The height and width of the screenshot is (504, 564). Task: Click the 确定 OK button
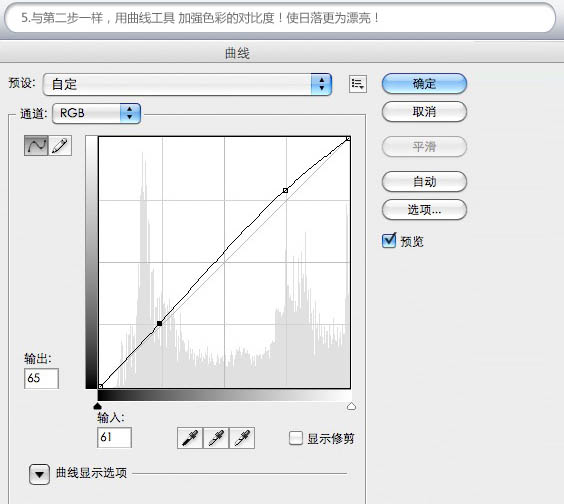[424, 84]
